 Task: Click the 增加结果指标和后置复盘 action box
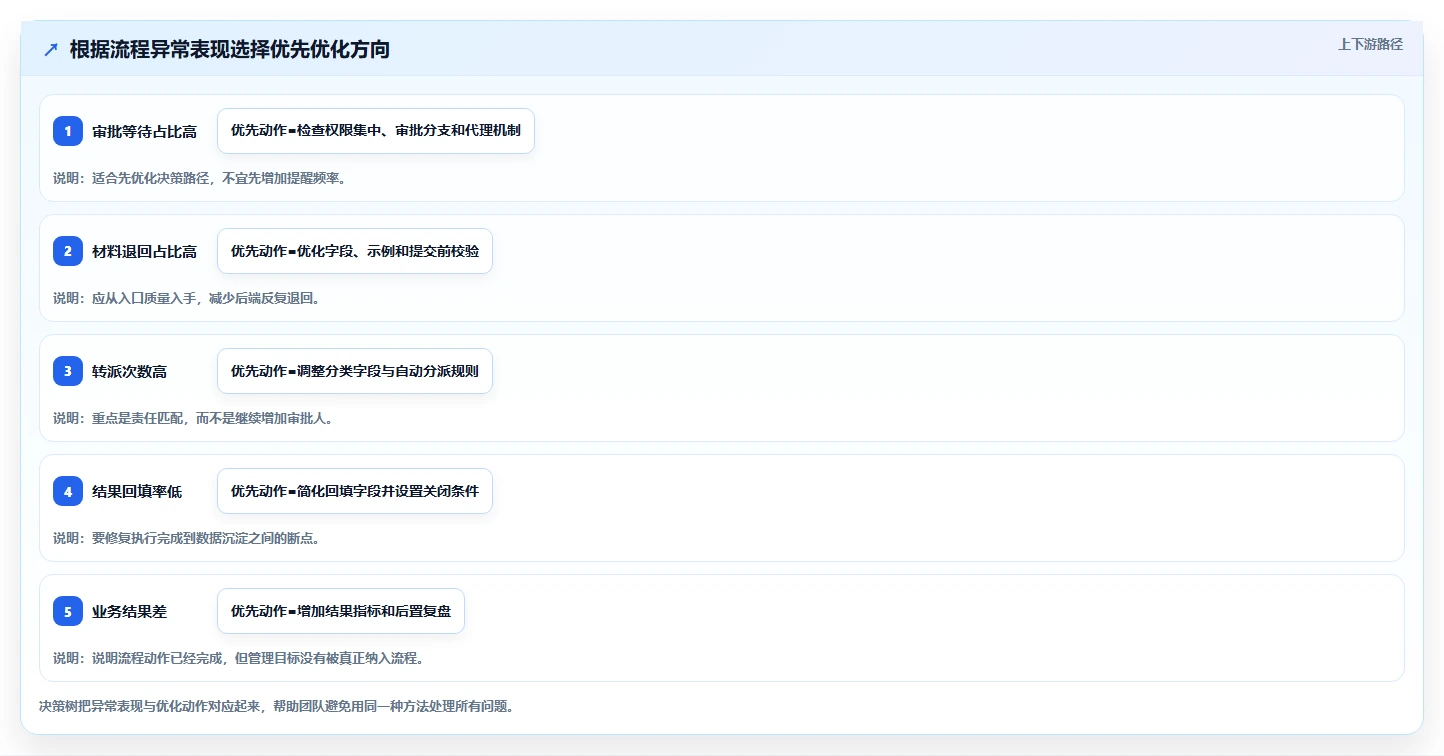341,611
